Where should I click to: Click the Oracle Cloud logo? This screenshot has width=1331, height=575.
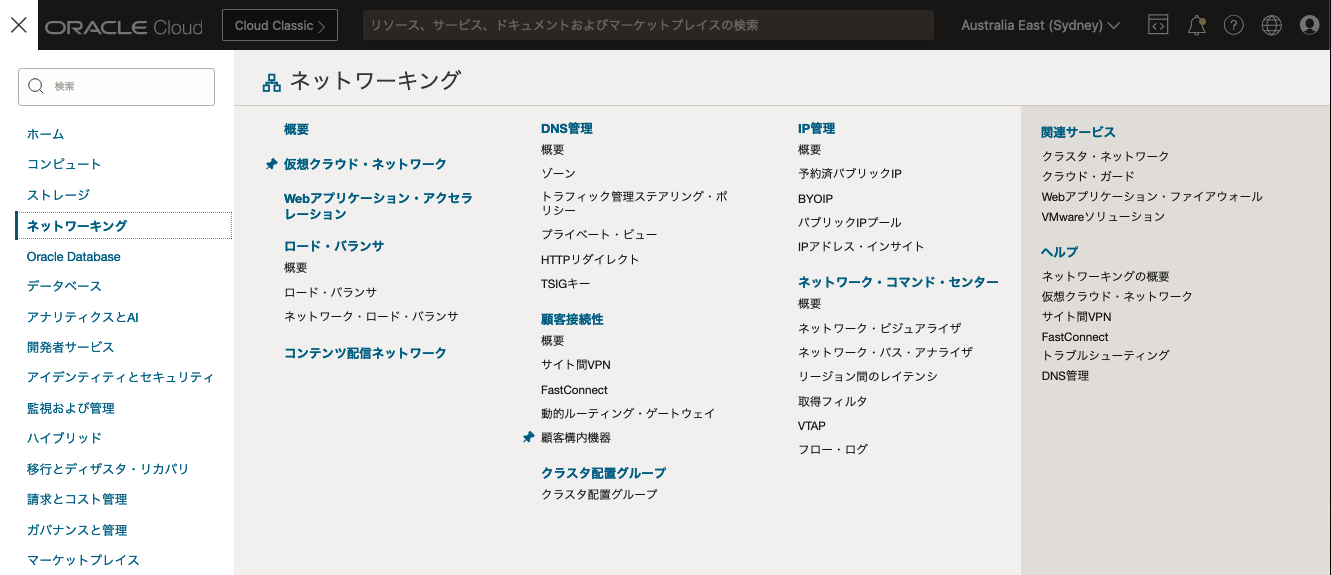coord(124,26)
